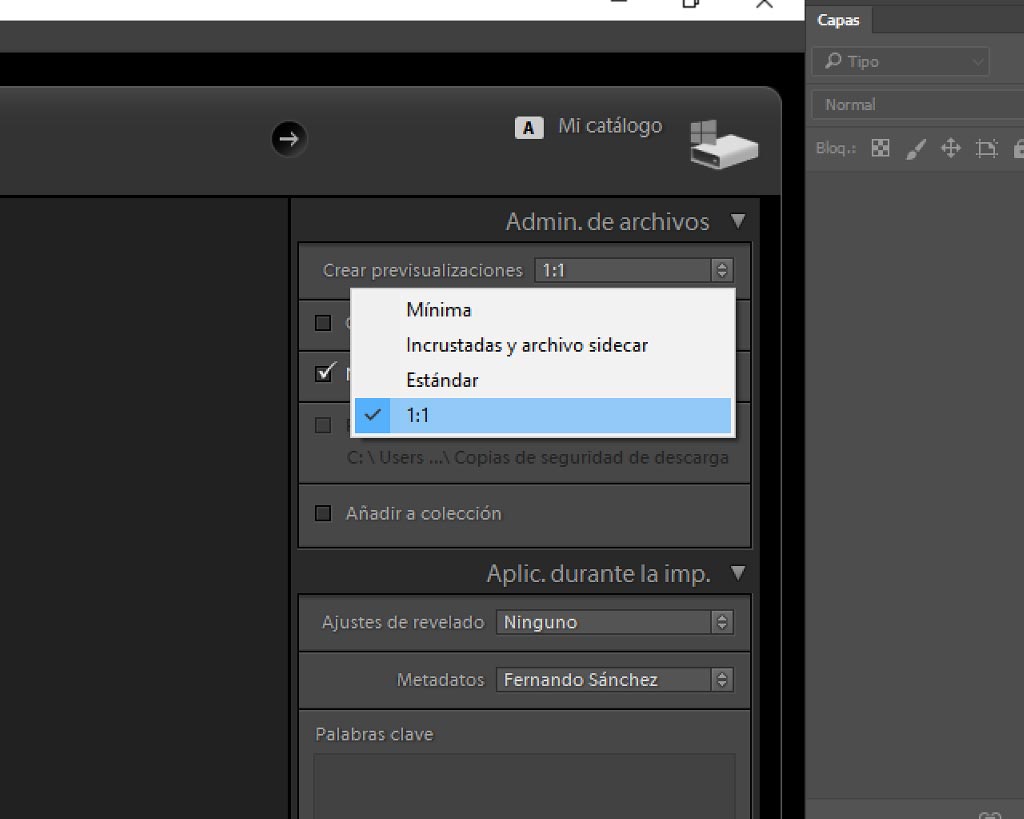Image resolution: width=1024 pixels, height=819 pixels.
Task: Select Mínima preview option
Action: point(543,310)
